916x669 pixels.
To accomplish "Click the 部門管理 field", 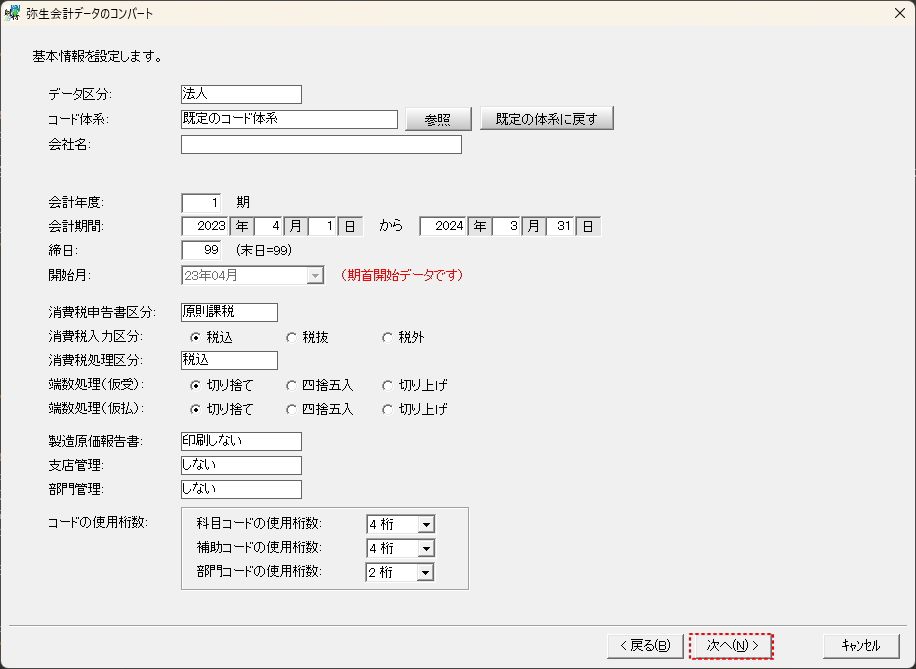I will [241, 489].
